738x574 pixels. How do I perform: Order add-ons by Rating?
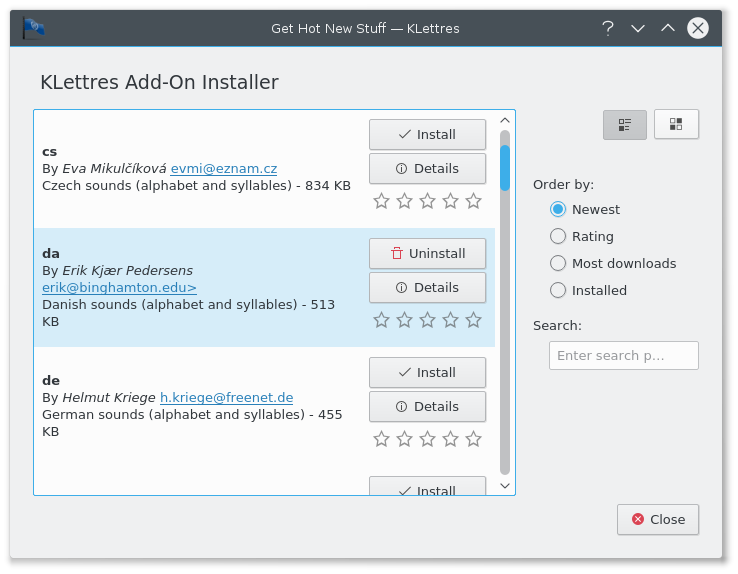[582, 236]
